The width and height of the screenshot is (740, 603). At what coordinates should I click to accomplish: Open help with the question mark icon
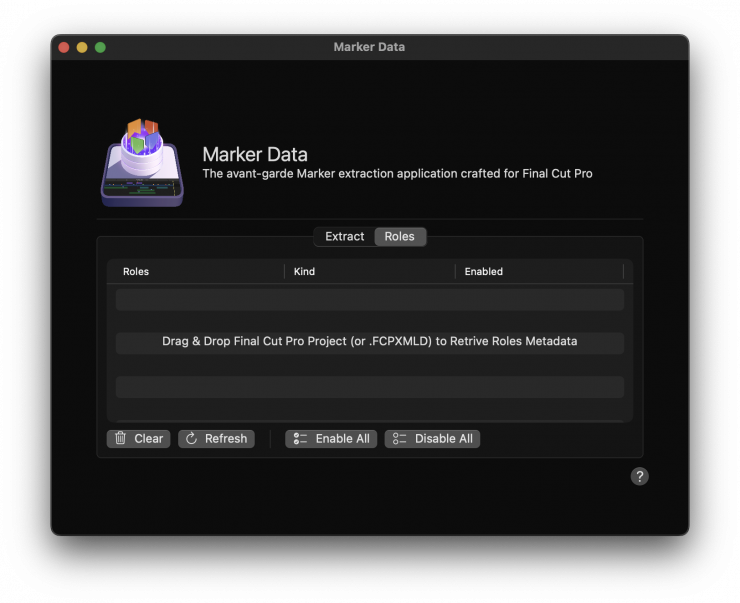tap(640, 476)
